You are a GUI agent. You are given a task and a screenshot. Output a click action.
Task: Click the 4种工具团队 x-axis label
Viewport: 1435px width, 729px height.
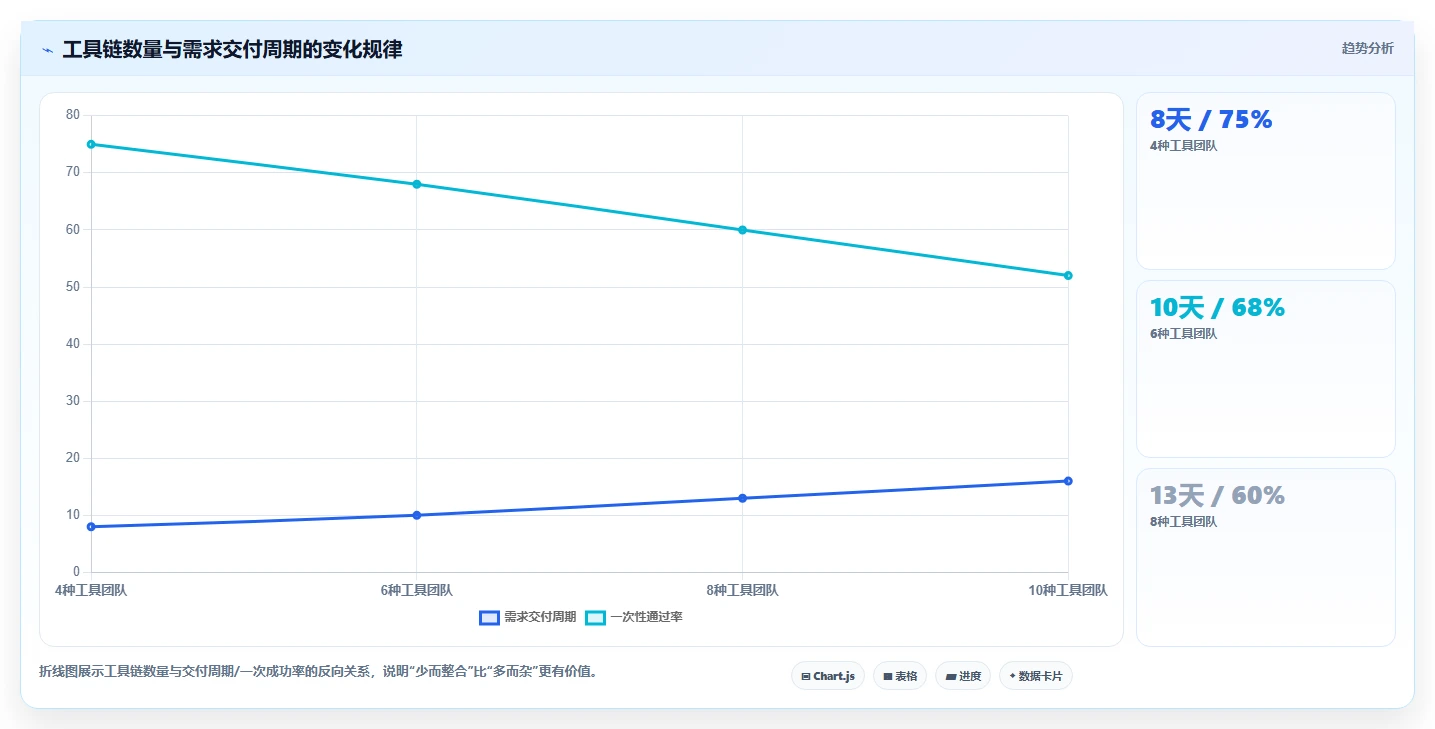91,590
